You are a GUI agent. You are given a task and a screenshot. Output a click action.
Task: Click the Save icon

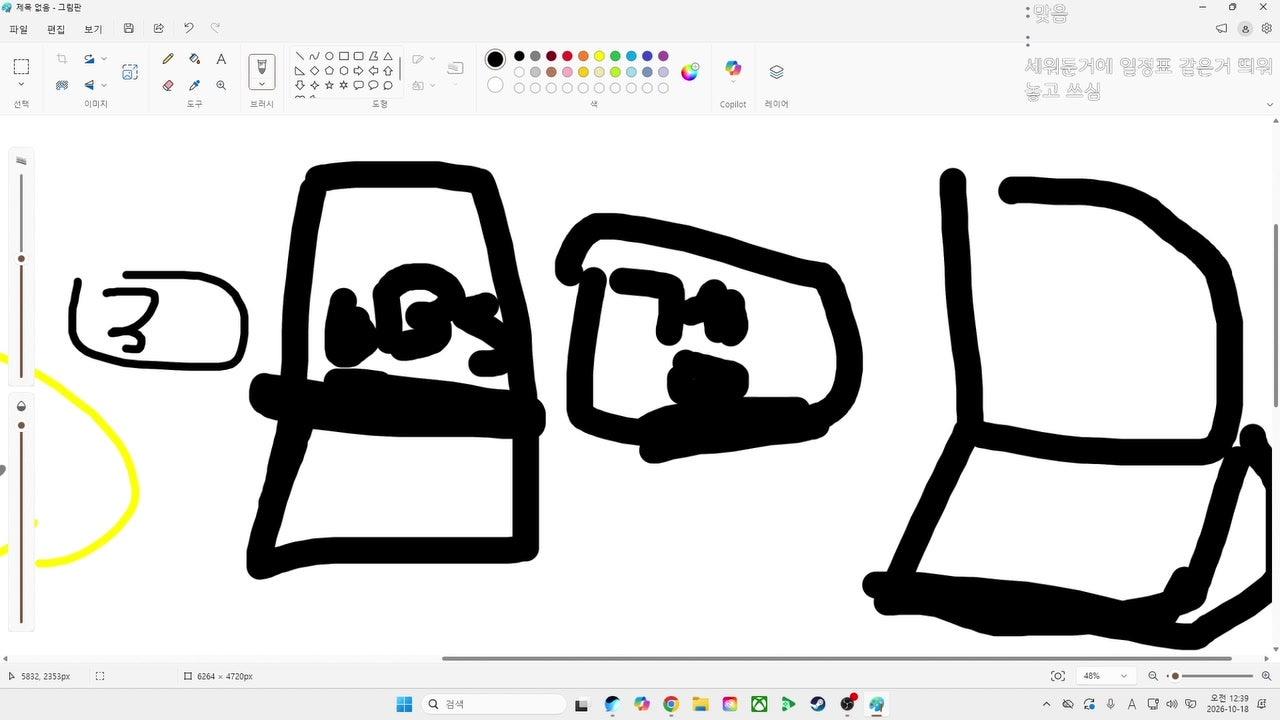point(129,29)
